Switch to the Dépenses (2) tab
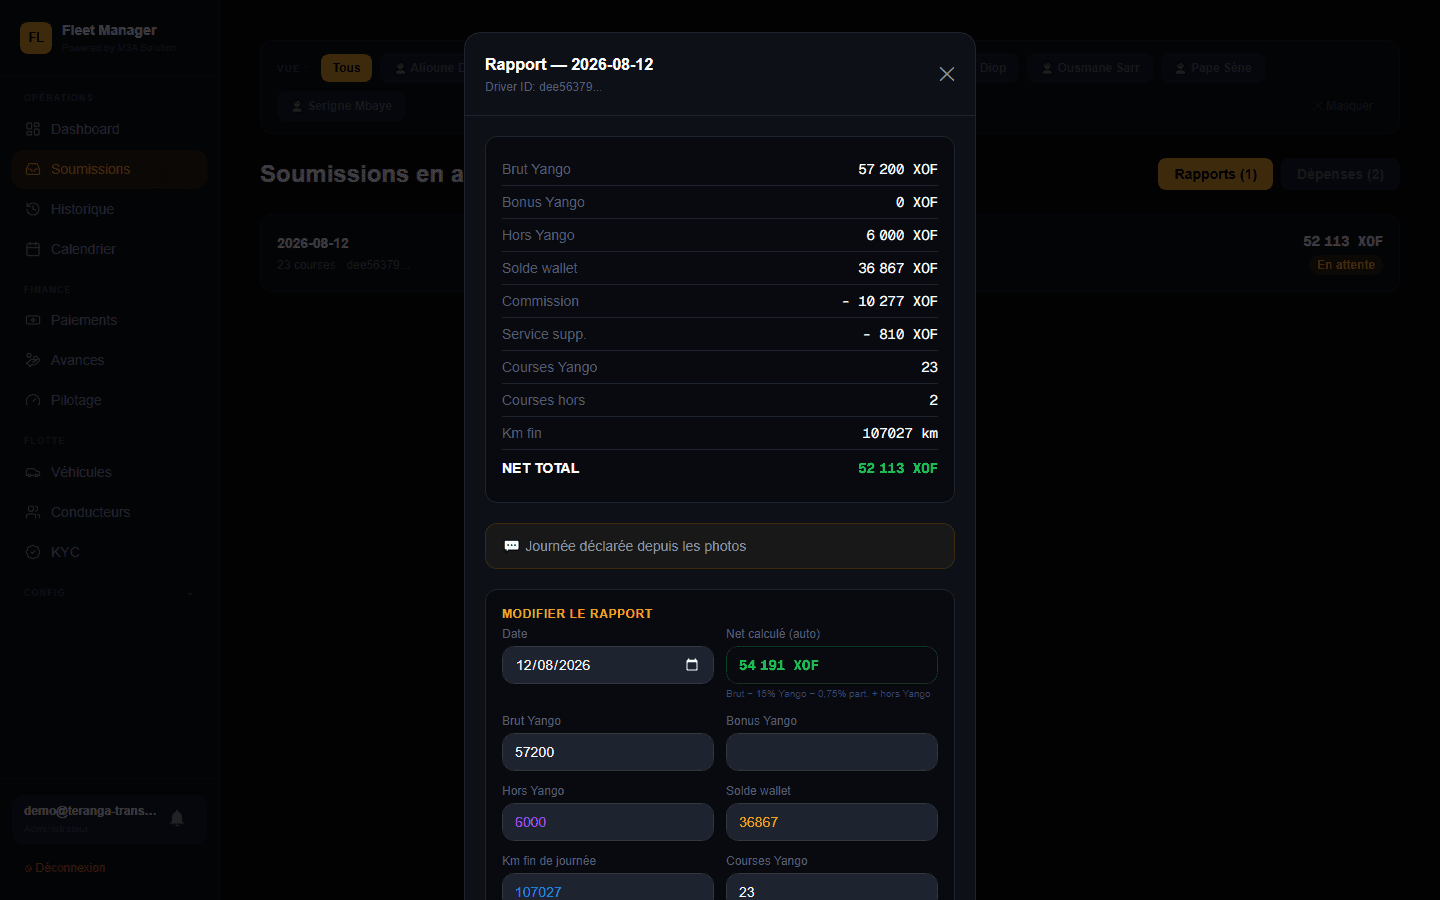Viewport: 1440px width, 900px height. point(1340,174)
